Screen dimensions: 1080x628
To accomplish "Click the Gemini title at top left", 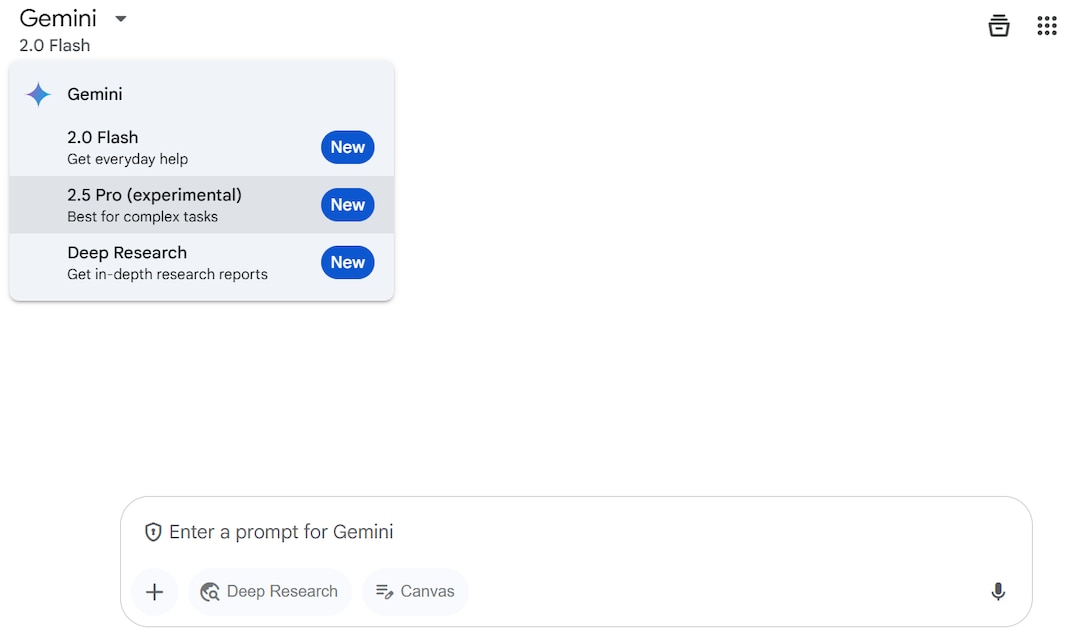I will tap(58, 19).
